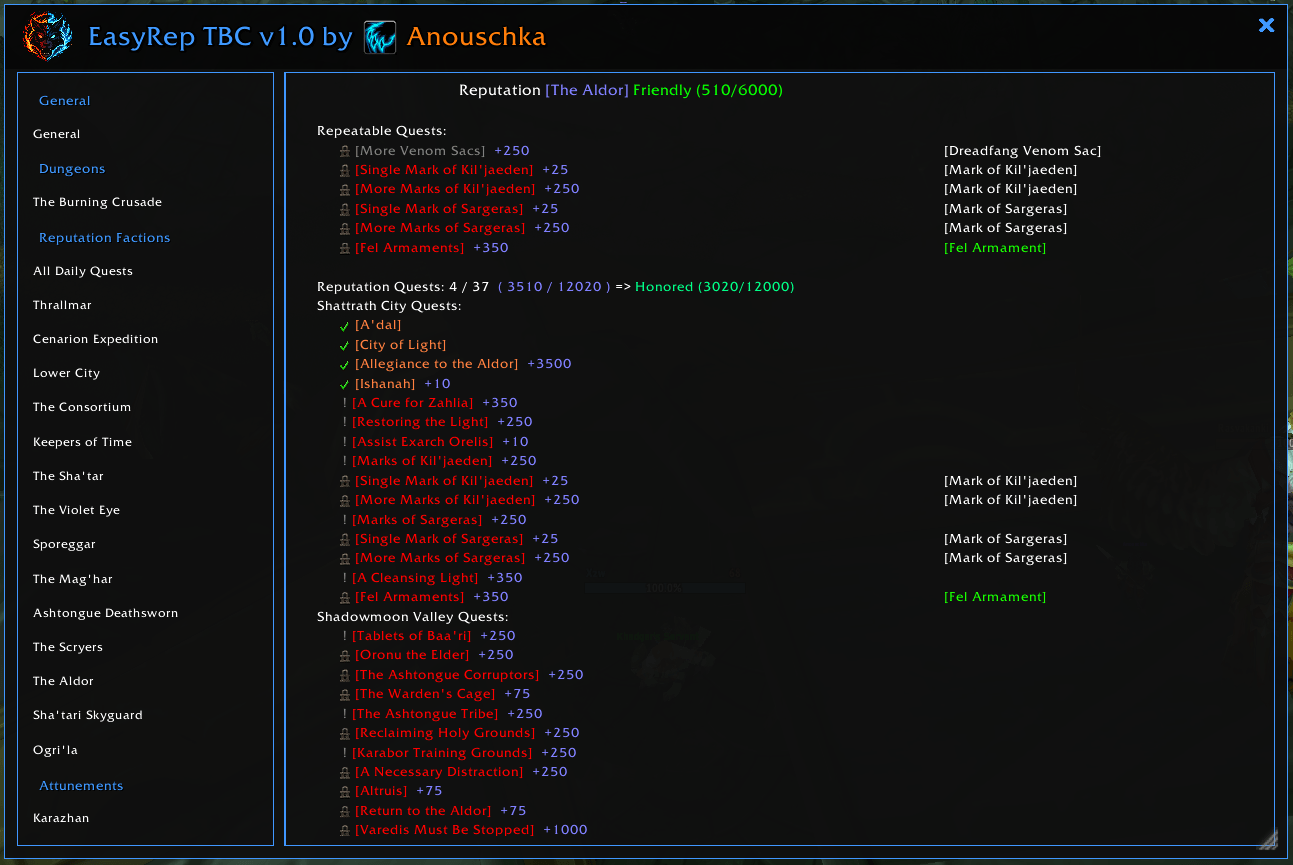Select All Daily Quests in the sidebar
1293x865 pixels.
(83, 271)
